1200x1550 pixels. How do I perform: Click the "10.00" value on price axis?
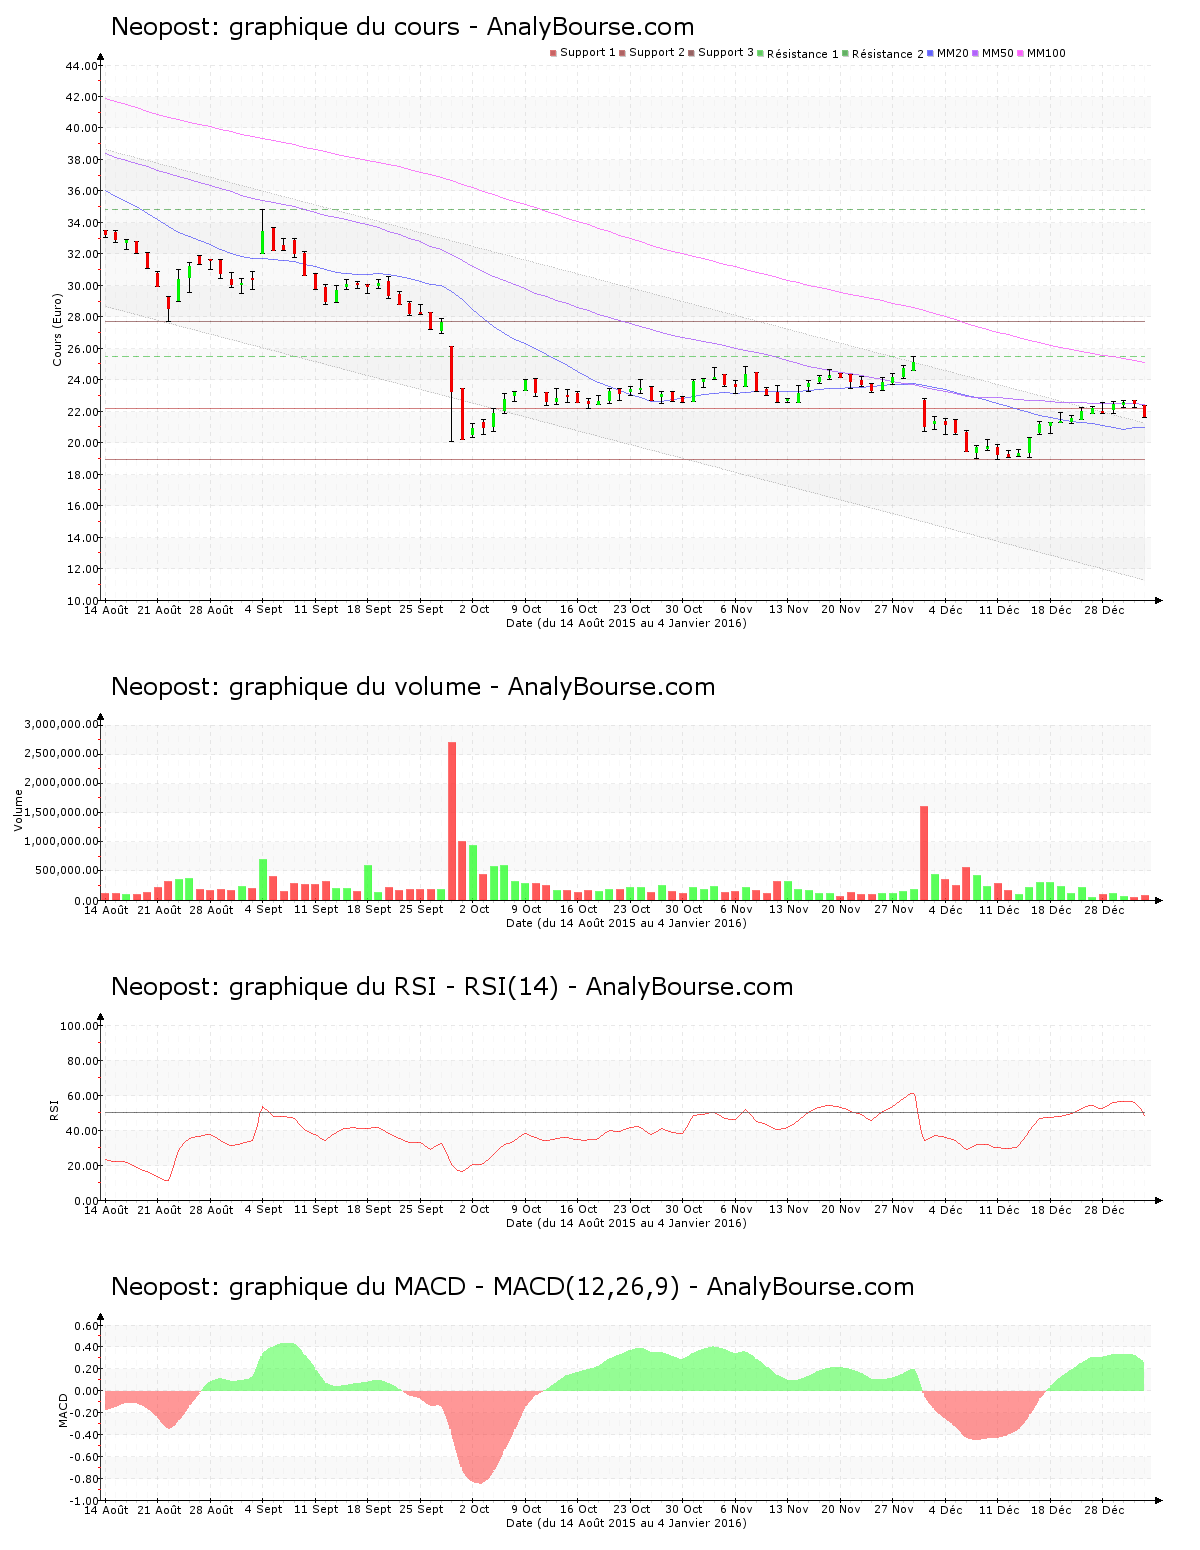tap(81, 600)
